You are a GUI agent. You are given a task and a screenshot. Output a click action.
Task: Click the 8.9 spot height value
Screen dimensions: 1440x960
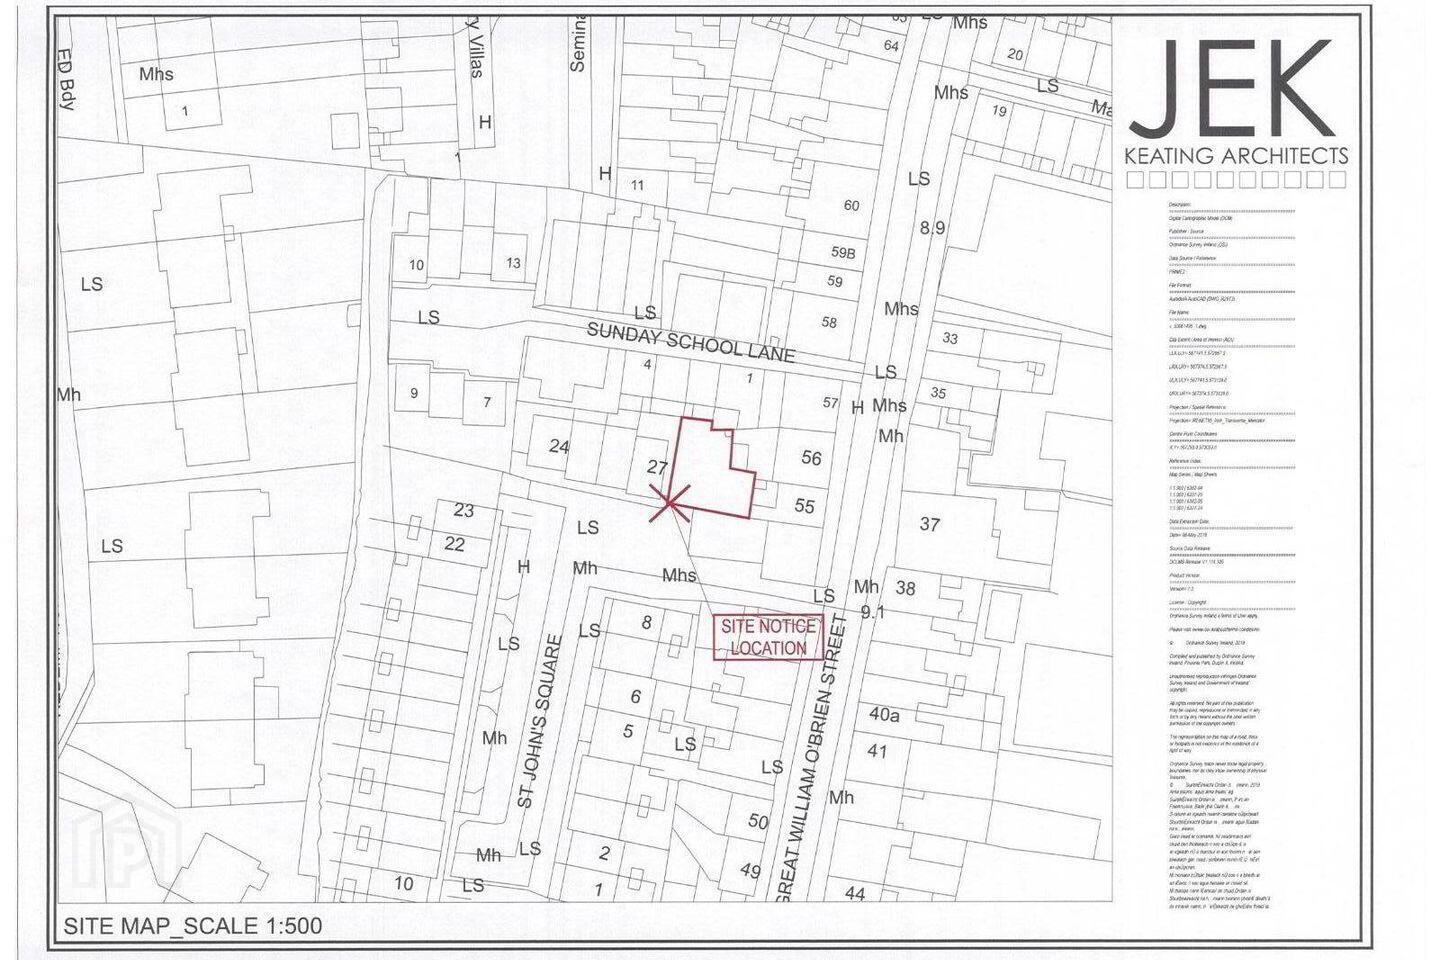coord(932,228)
